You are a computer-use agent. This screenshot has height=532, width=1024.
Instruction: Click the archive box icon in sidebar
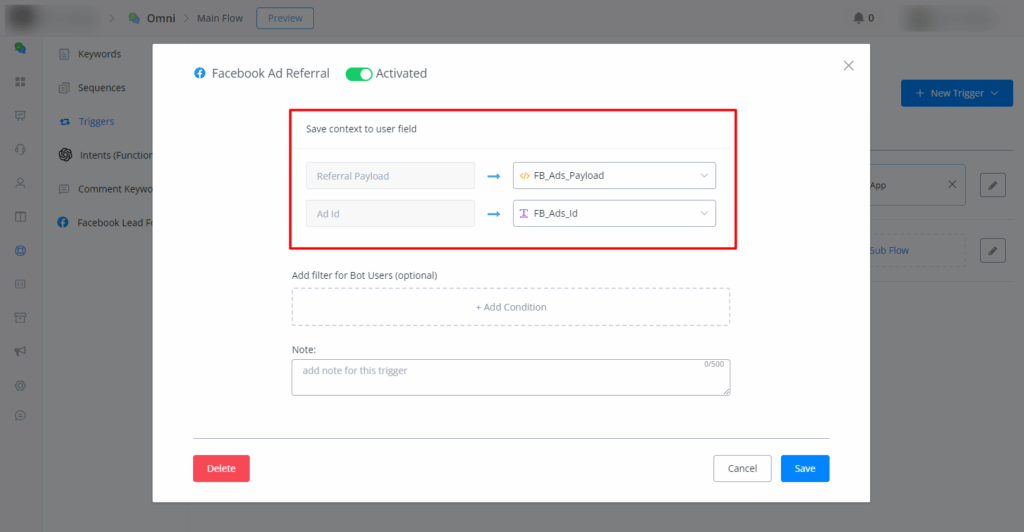(x=20, y=317)
